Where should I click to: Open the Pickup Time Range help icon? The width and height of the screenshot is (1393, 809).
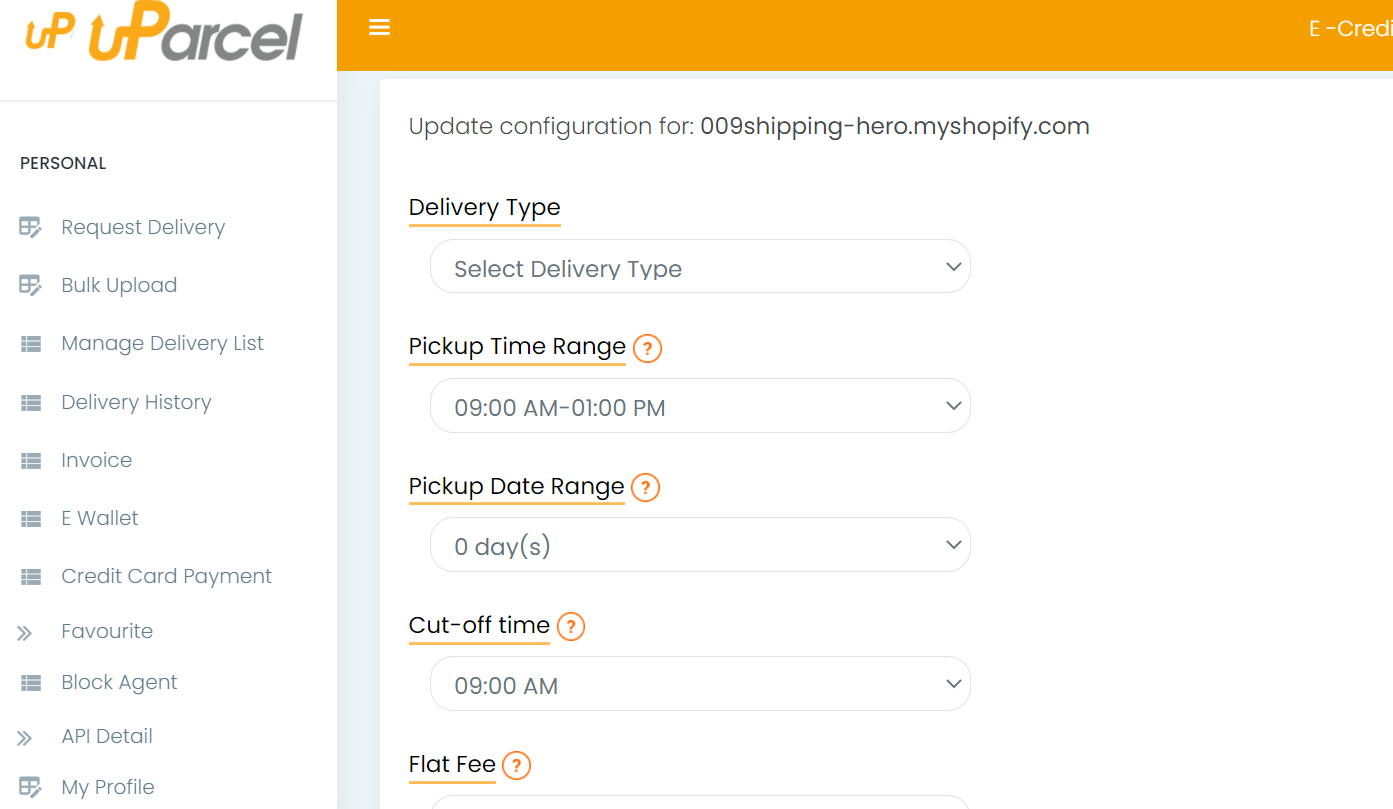tap(646, 349)
